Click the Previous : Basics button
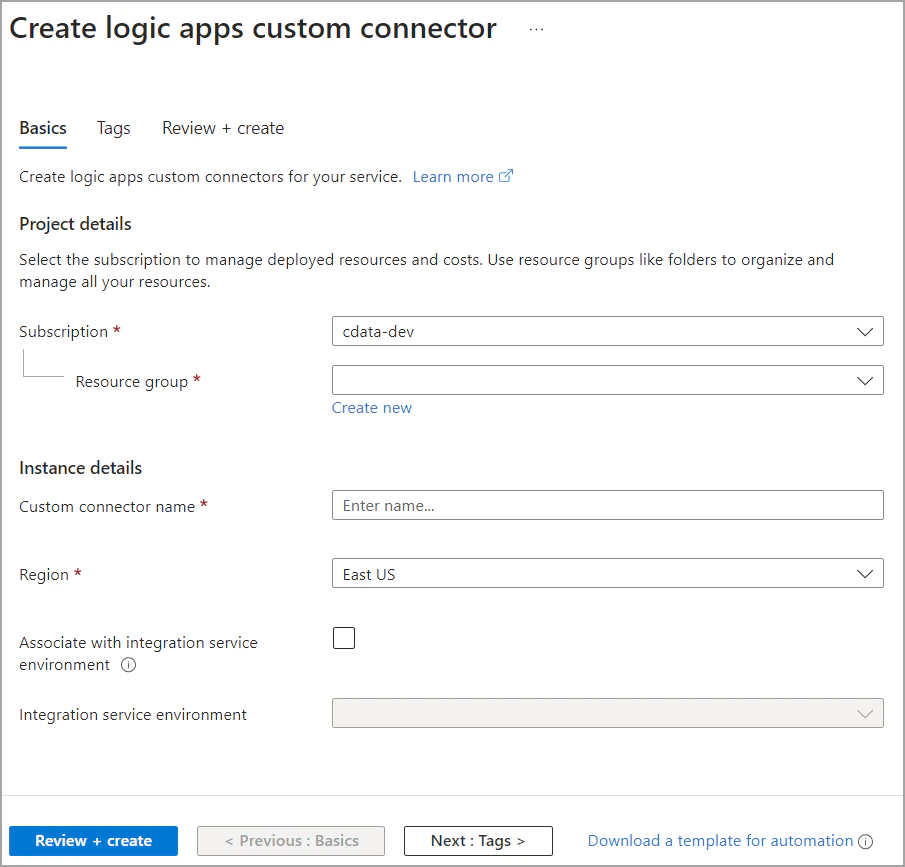Viewport: 905px width, 867px height. click(291, 841)
